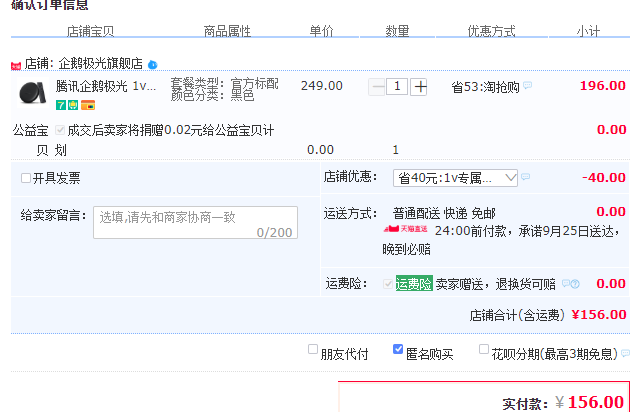Click the 实付款 ¥156.00 total
The height and width of the screenshot is (412, 640).
click(590, 402)
